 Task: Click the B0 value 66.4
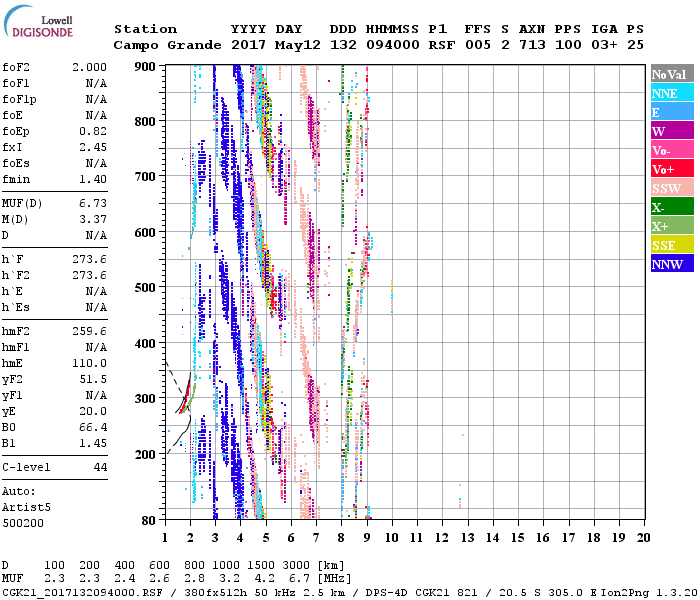93,428
